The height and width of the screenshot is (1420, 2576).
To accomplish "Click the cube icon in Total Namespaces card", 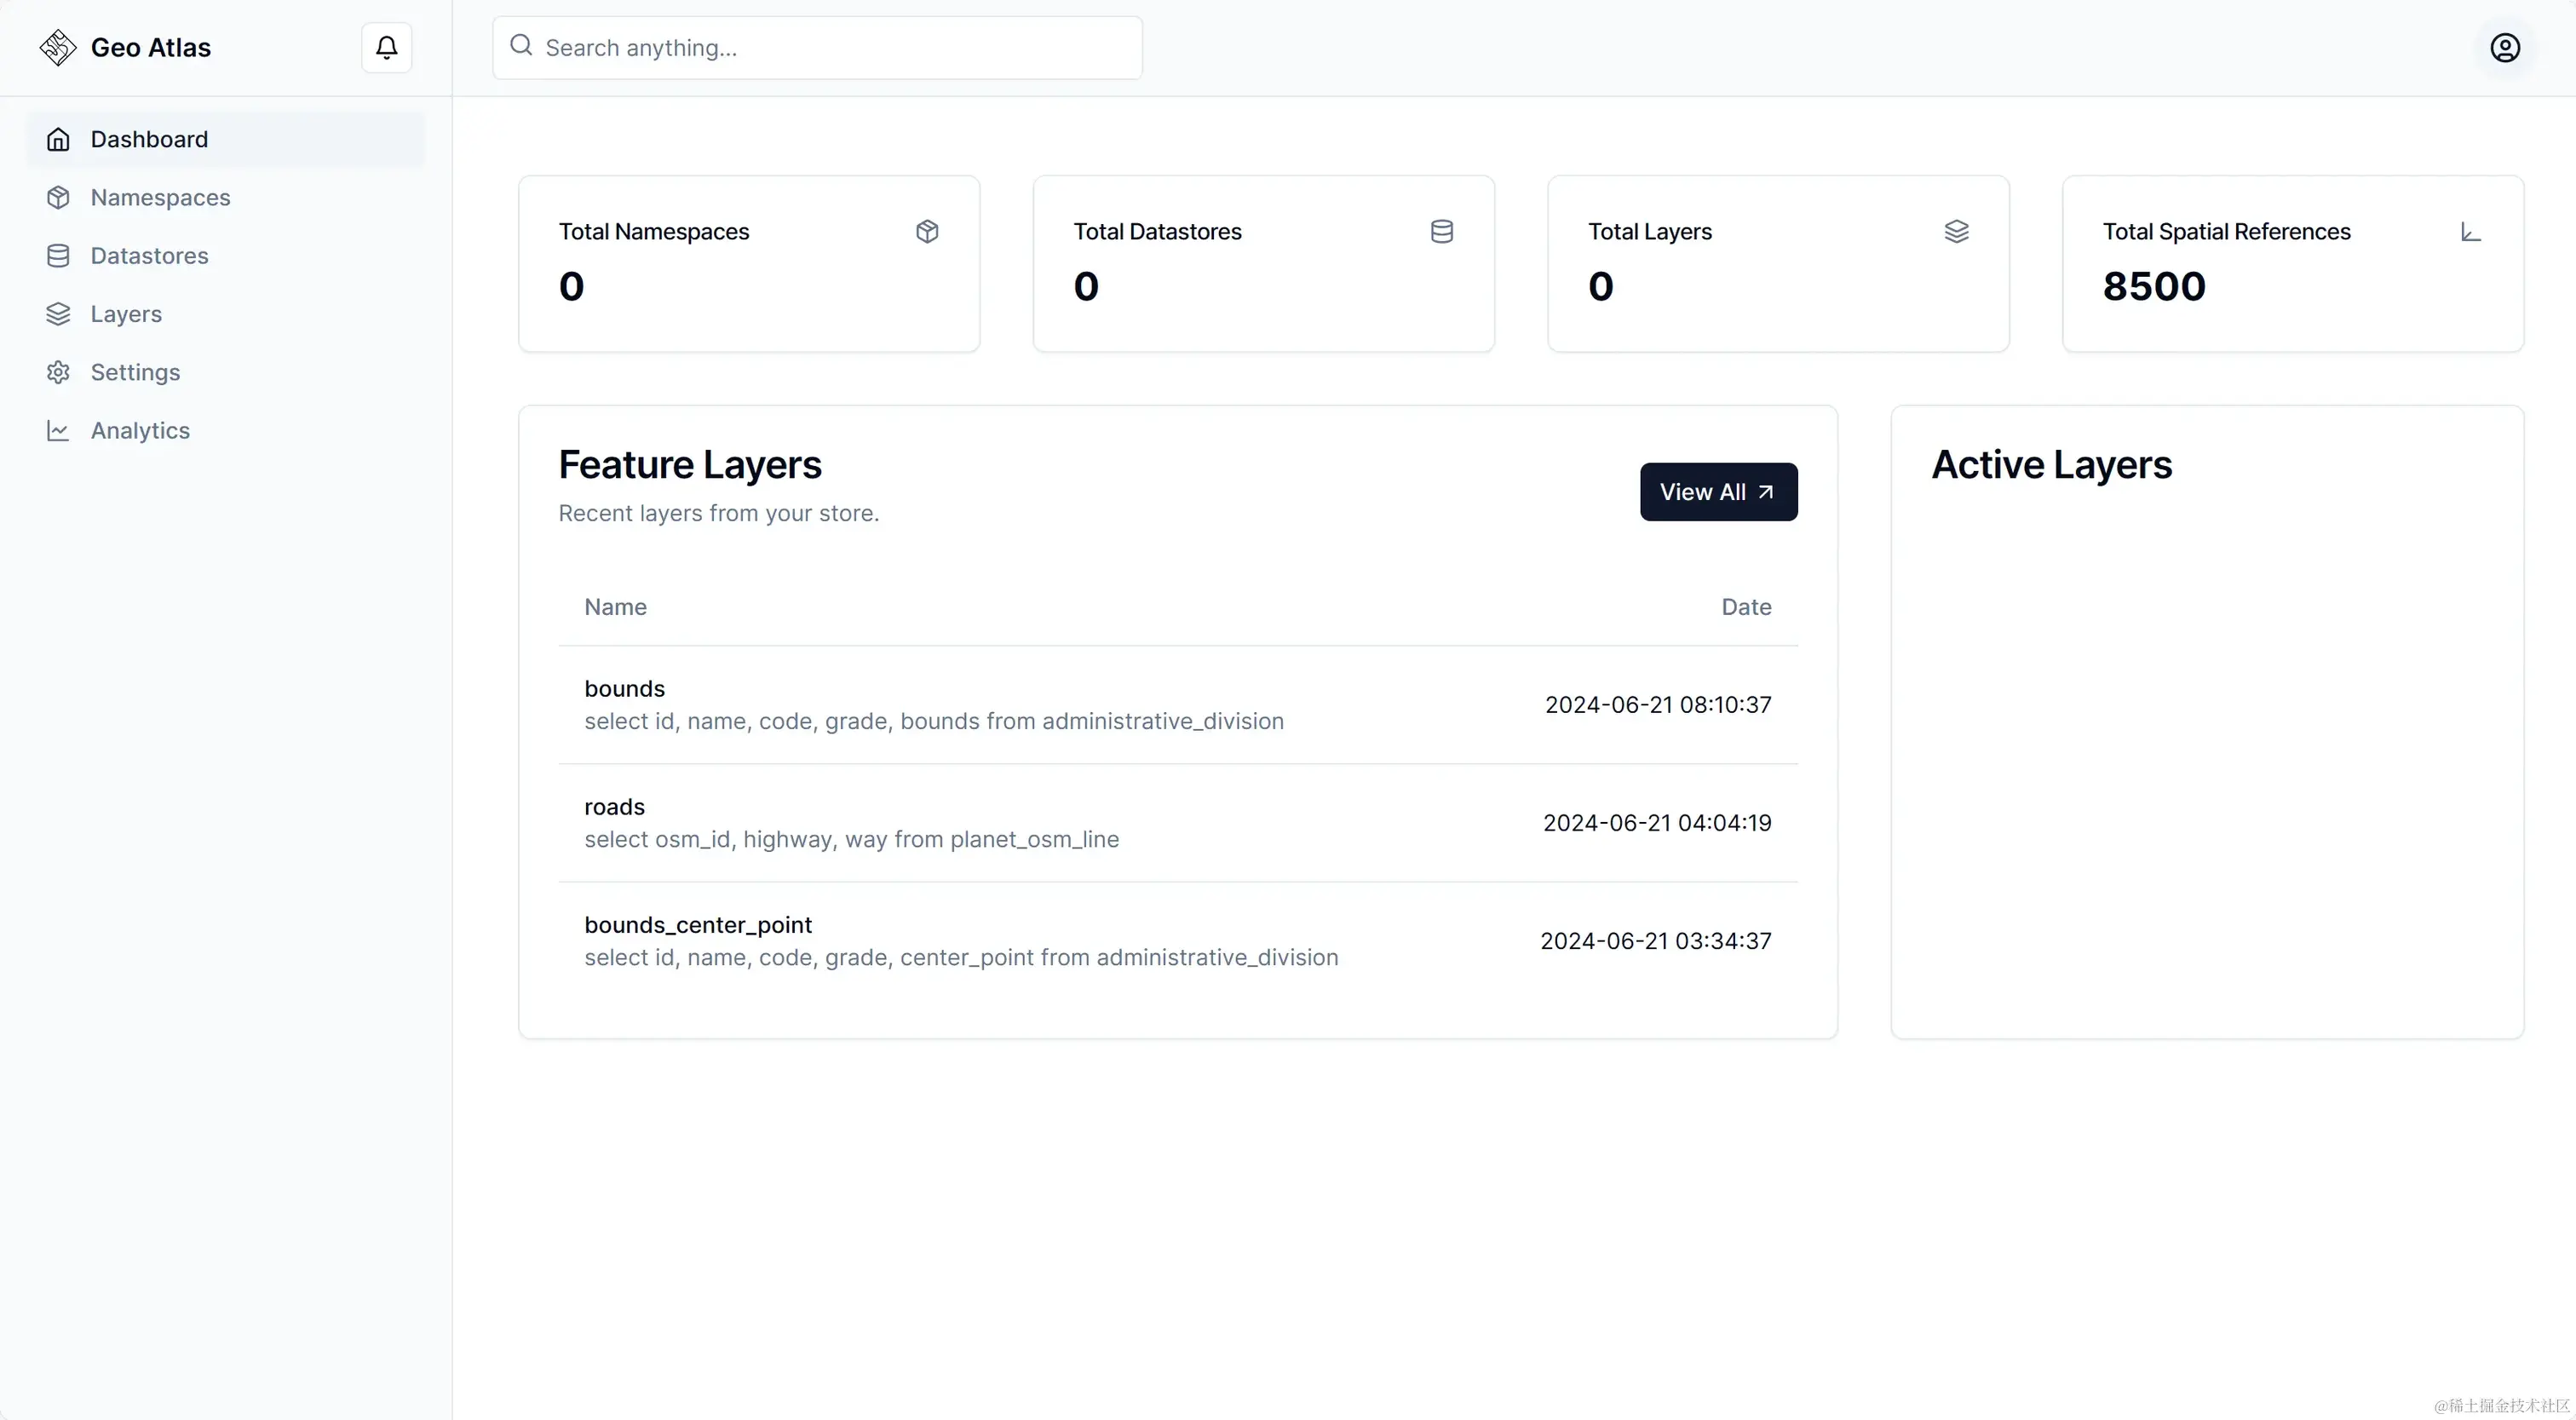I will 927,232.
